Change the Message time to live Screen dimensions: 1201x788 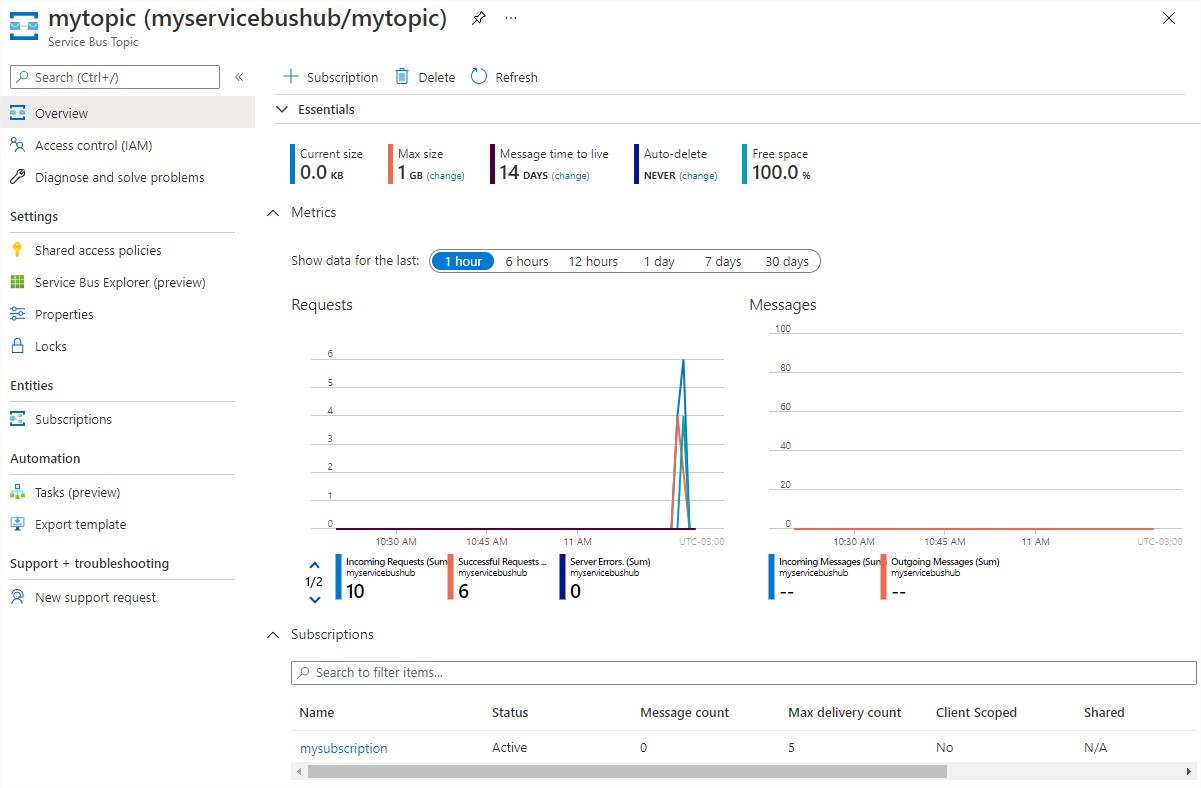point(570,176)
